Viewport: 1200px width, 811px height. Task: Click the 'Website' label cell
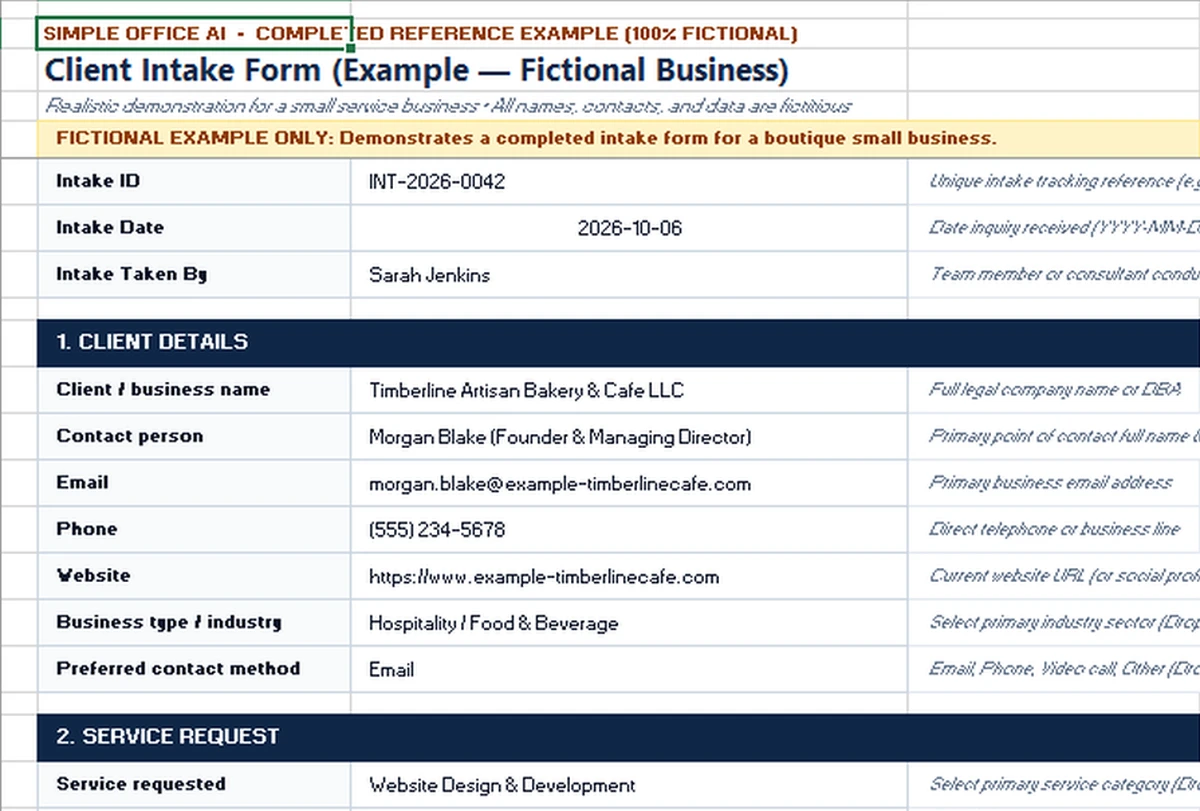point(194,576)
